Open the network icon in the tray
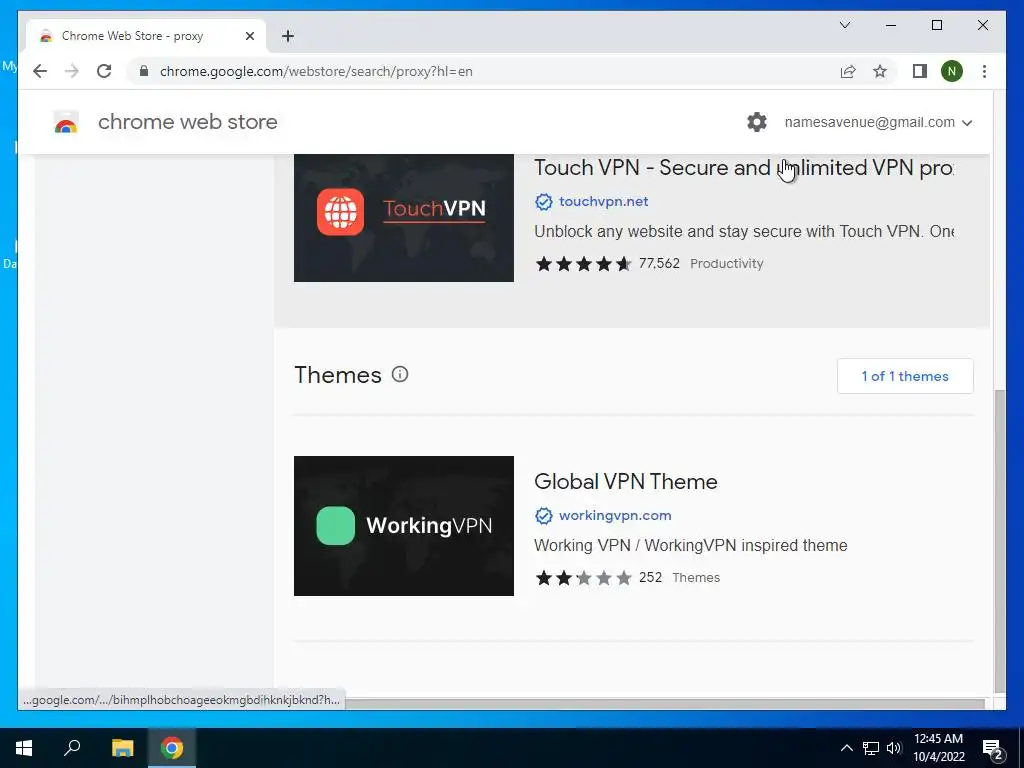The image size is (1024, 768). tap(871, 748)
